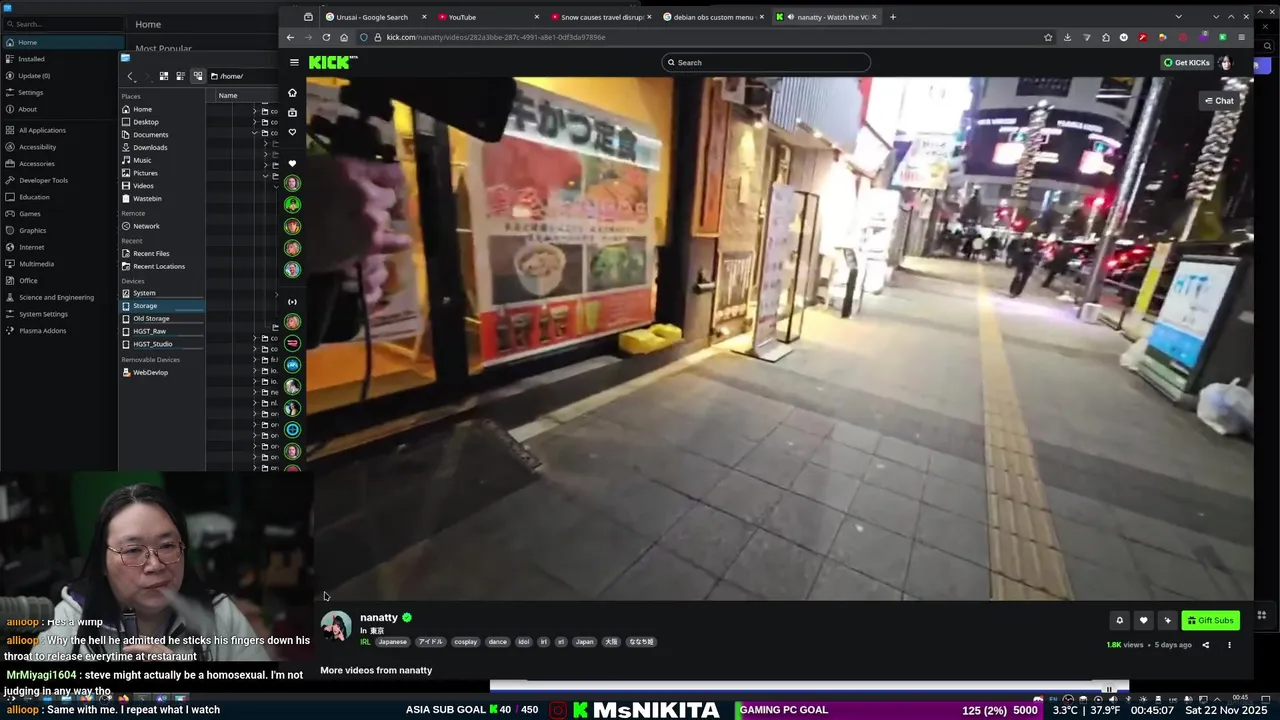Click the IRL category link
Image resolution: width=1280 pixels, height=720 pixels.
point(365,642)
